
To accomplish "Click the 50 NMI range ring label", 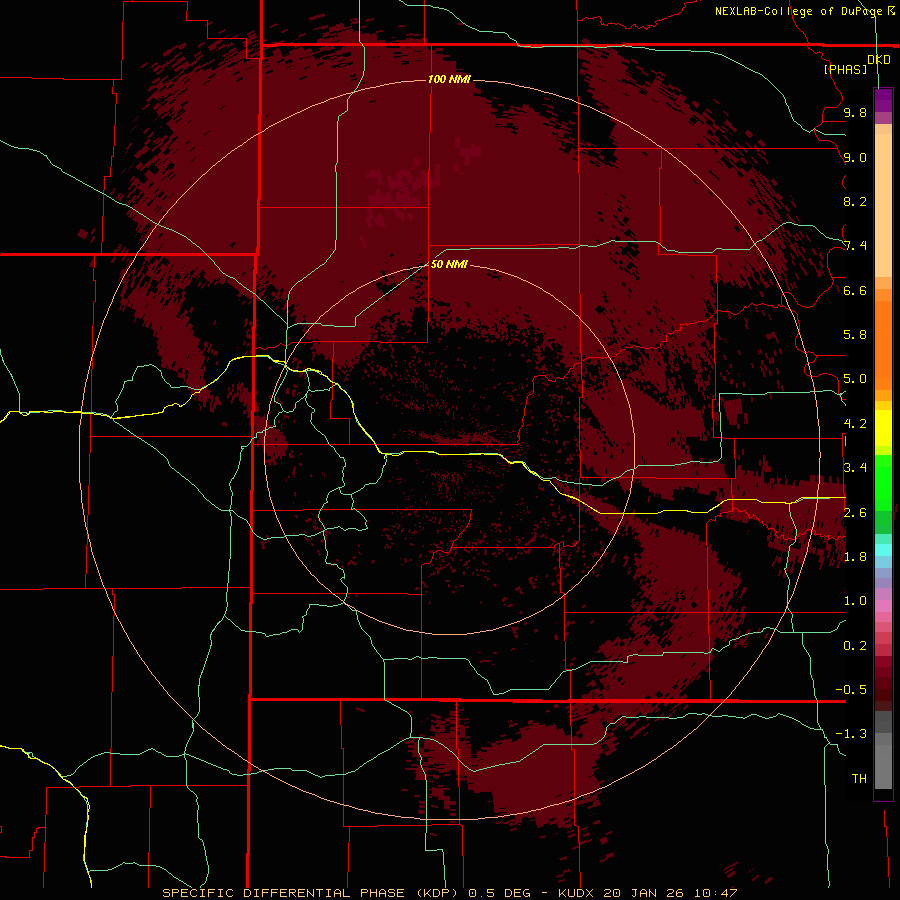I will click(x=449, y=264).
